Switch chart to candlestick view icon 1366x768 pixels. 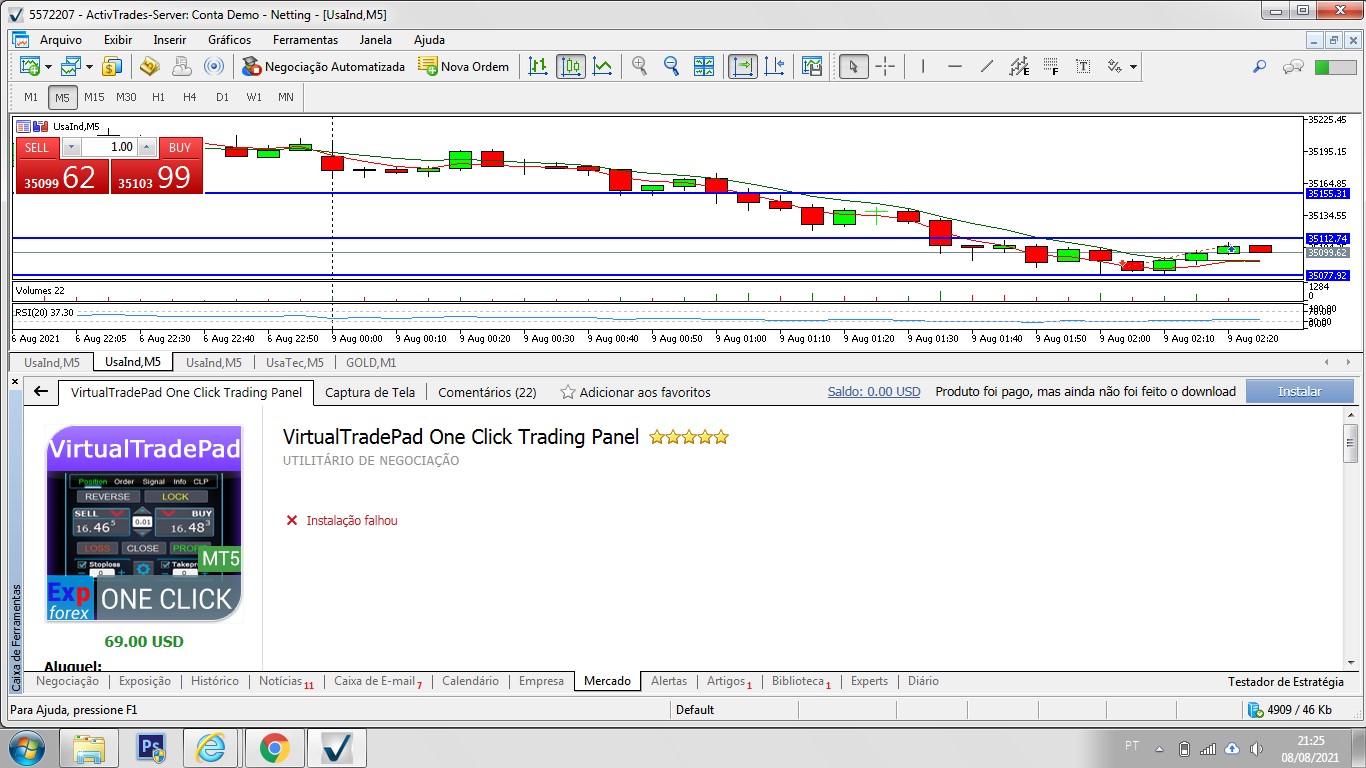tap(571, 67)
